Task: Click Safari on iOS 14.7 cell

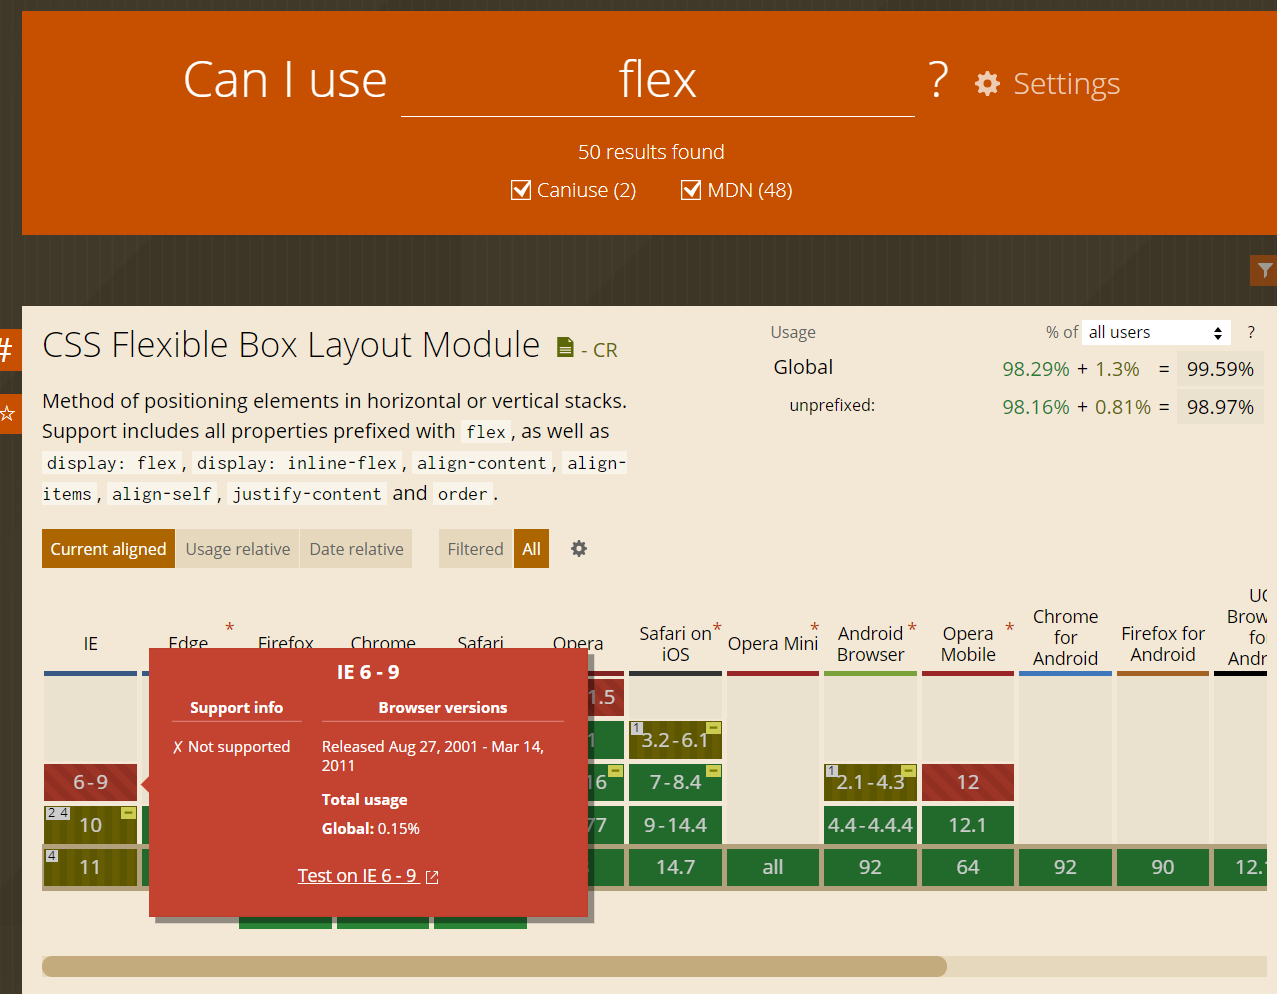Action: 675,867
